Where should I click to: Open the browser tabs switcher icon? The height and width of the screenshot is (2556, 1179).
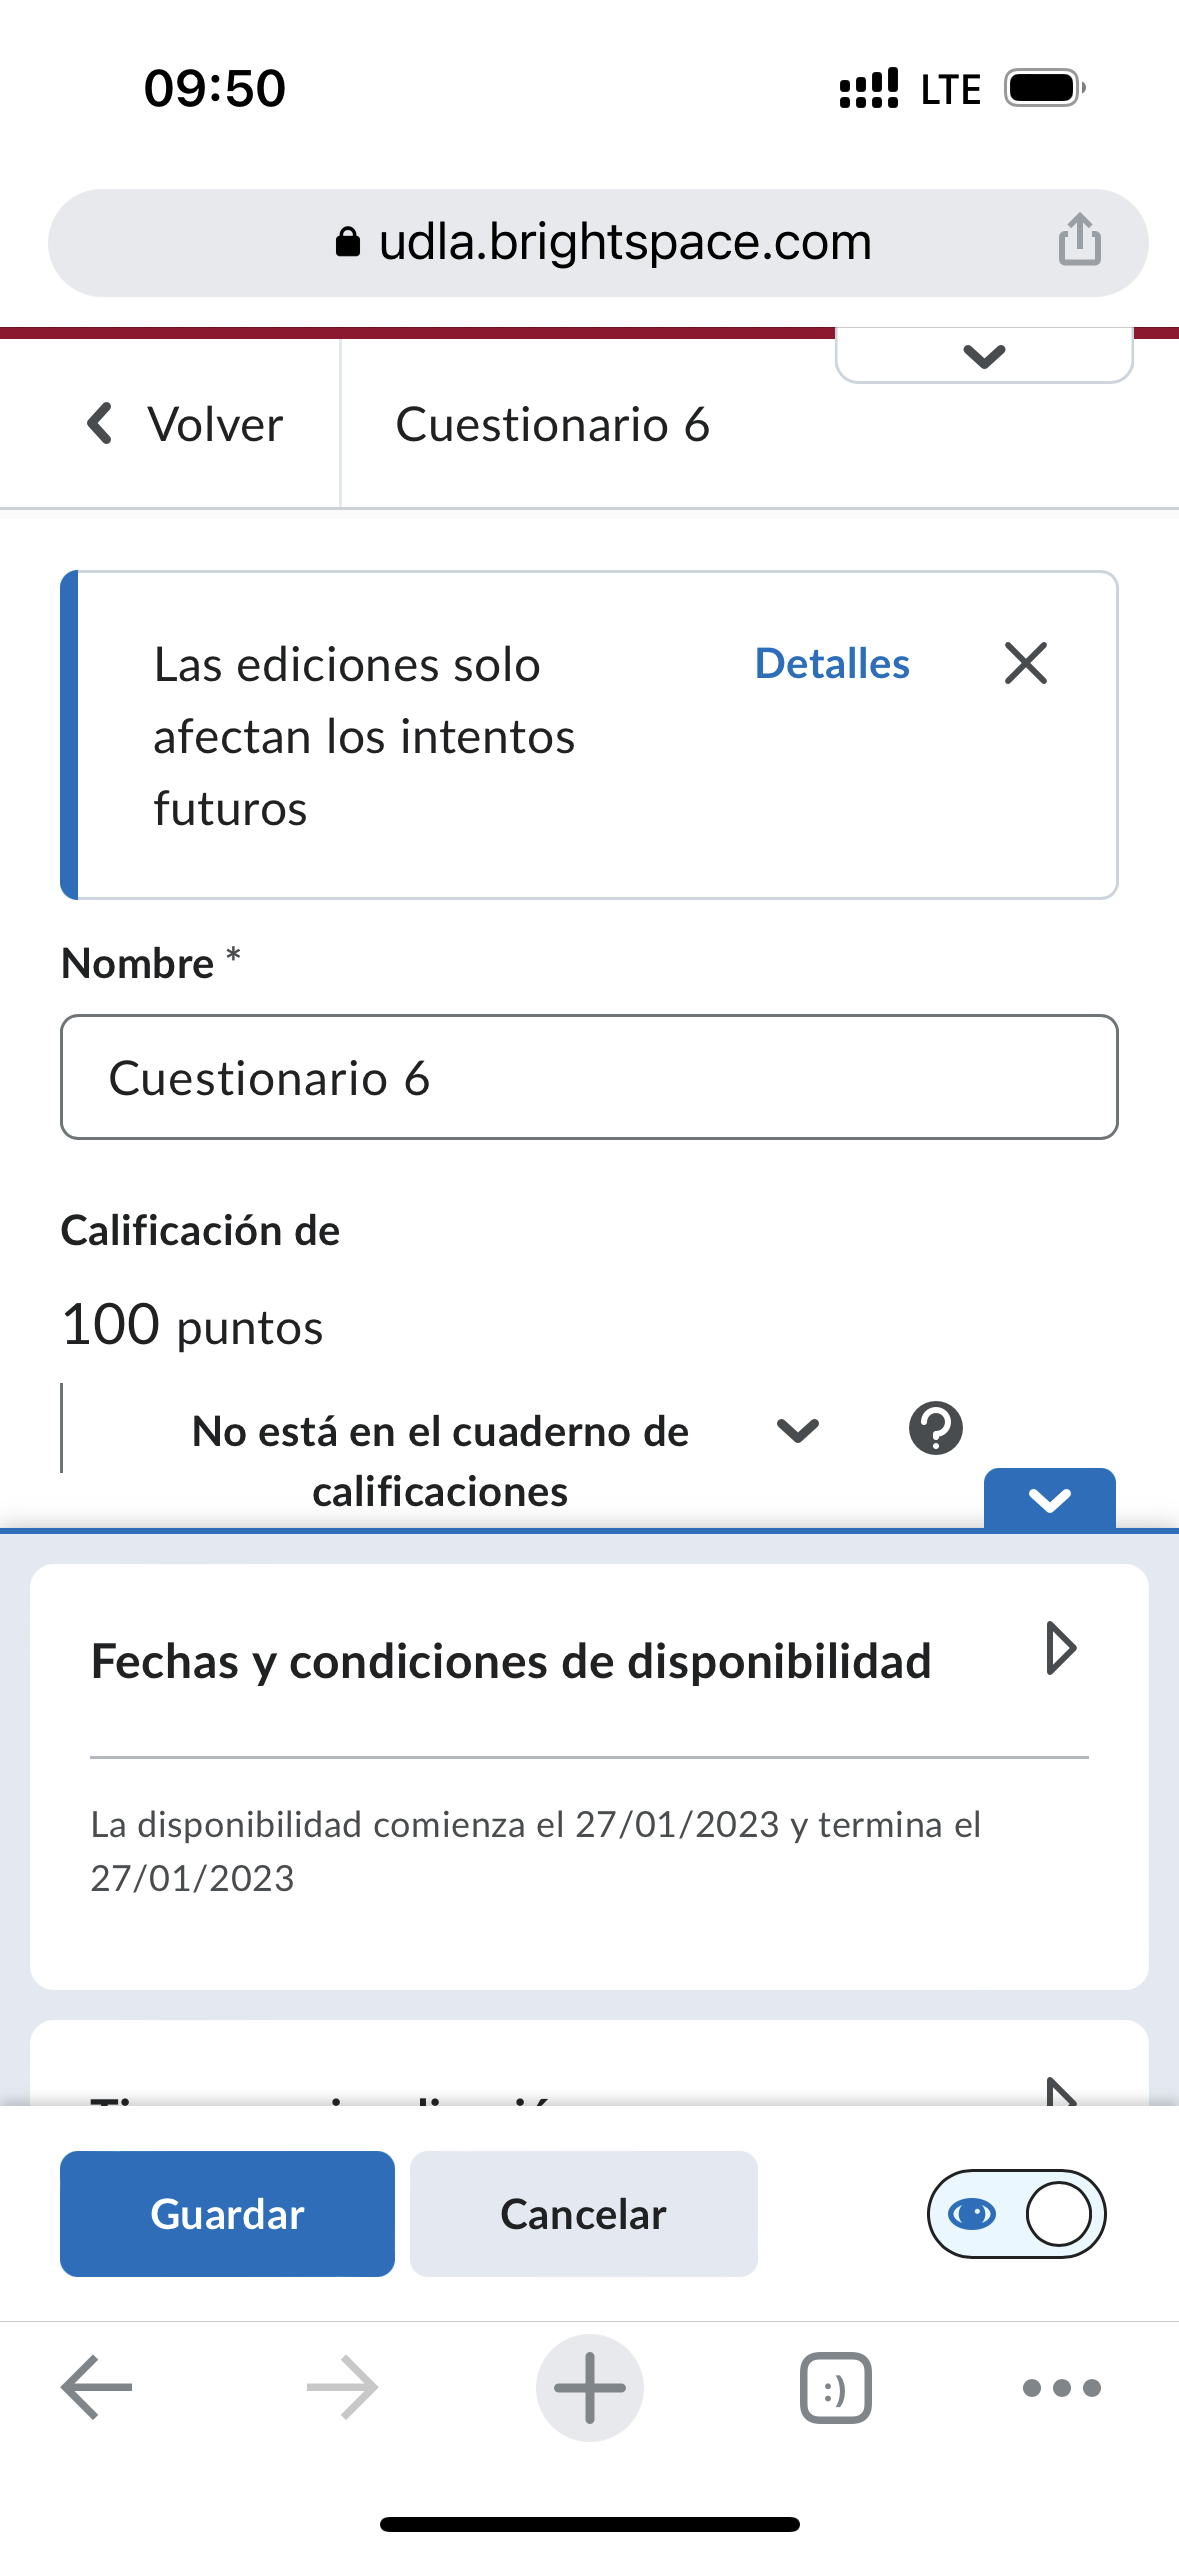click(835, 2387)
